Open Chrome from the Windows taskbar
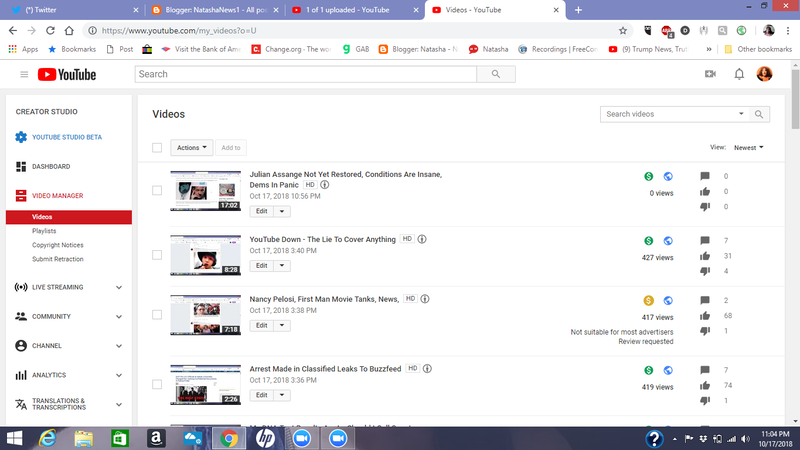The height and width of the screenshot is (450, 800). (x=229, y=438)
